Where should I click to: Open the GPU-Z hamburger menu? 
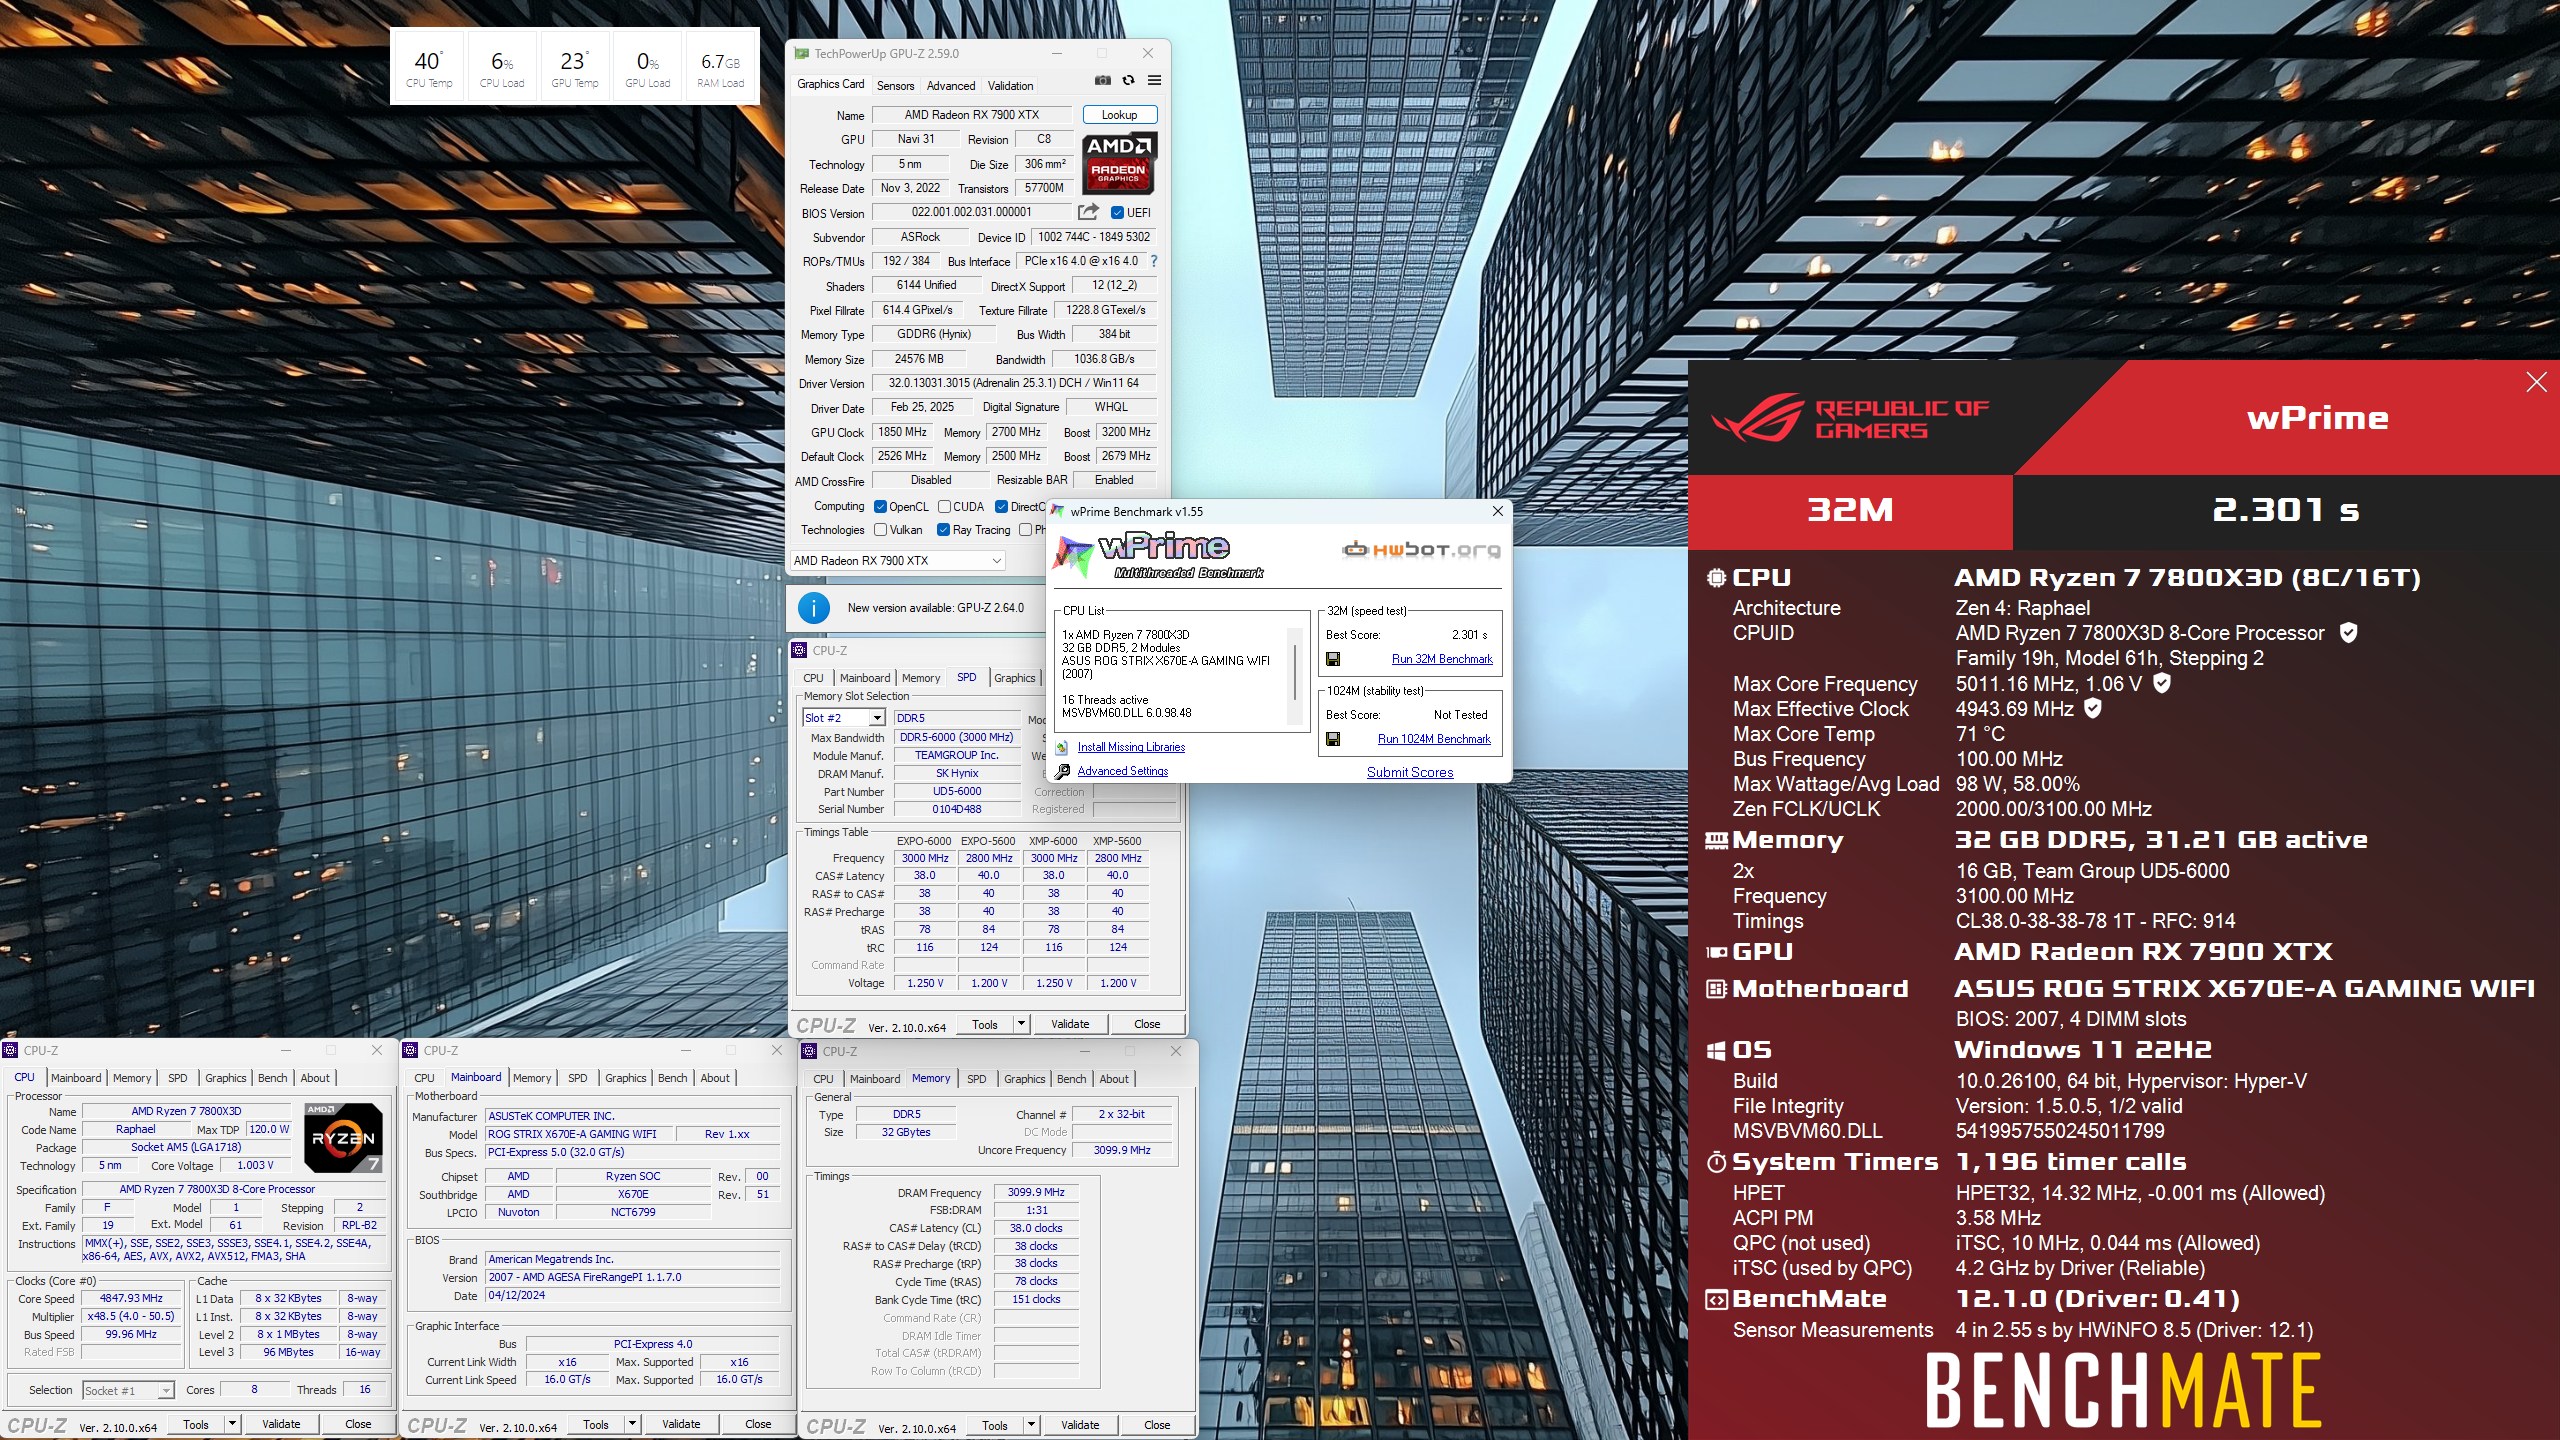pyautogui.click(x=1154, y=80)
